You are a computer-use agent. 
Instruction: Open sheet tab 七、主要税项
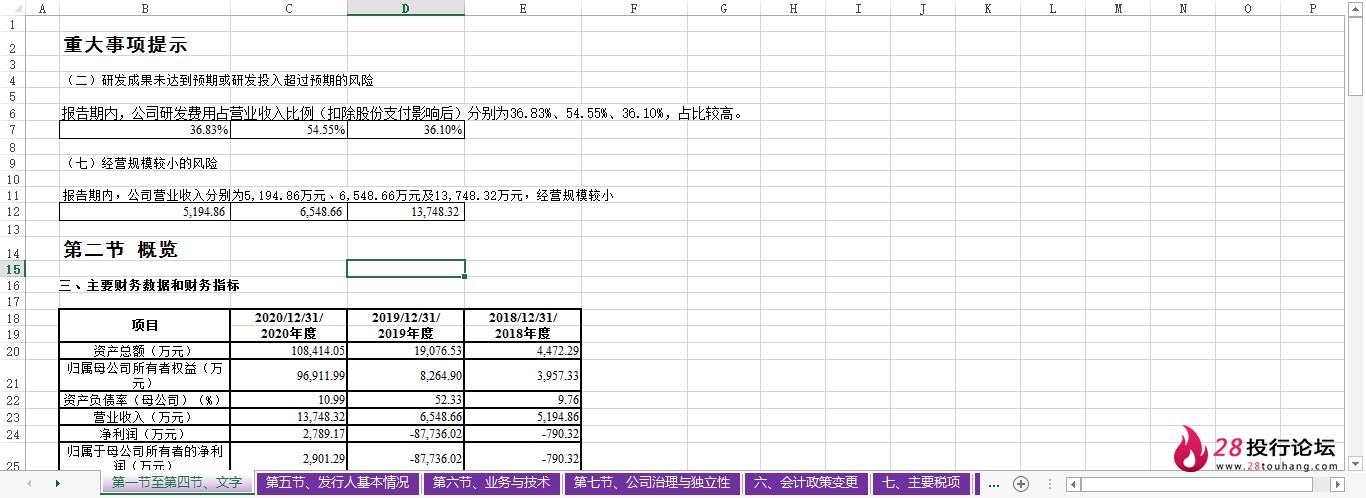(x=921, y=483)
